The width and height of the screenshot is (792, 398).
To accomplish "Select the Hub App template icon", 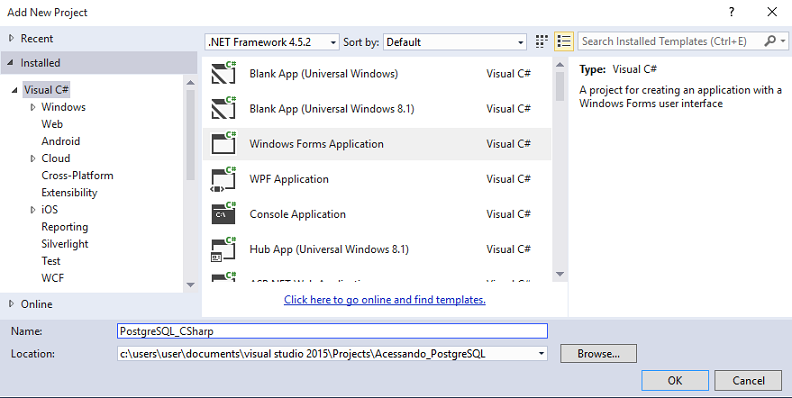I will tap(224, 250).
